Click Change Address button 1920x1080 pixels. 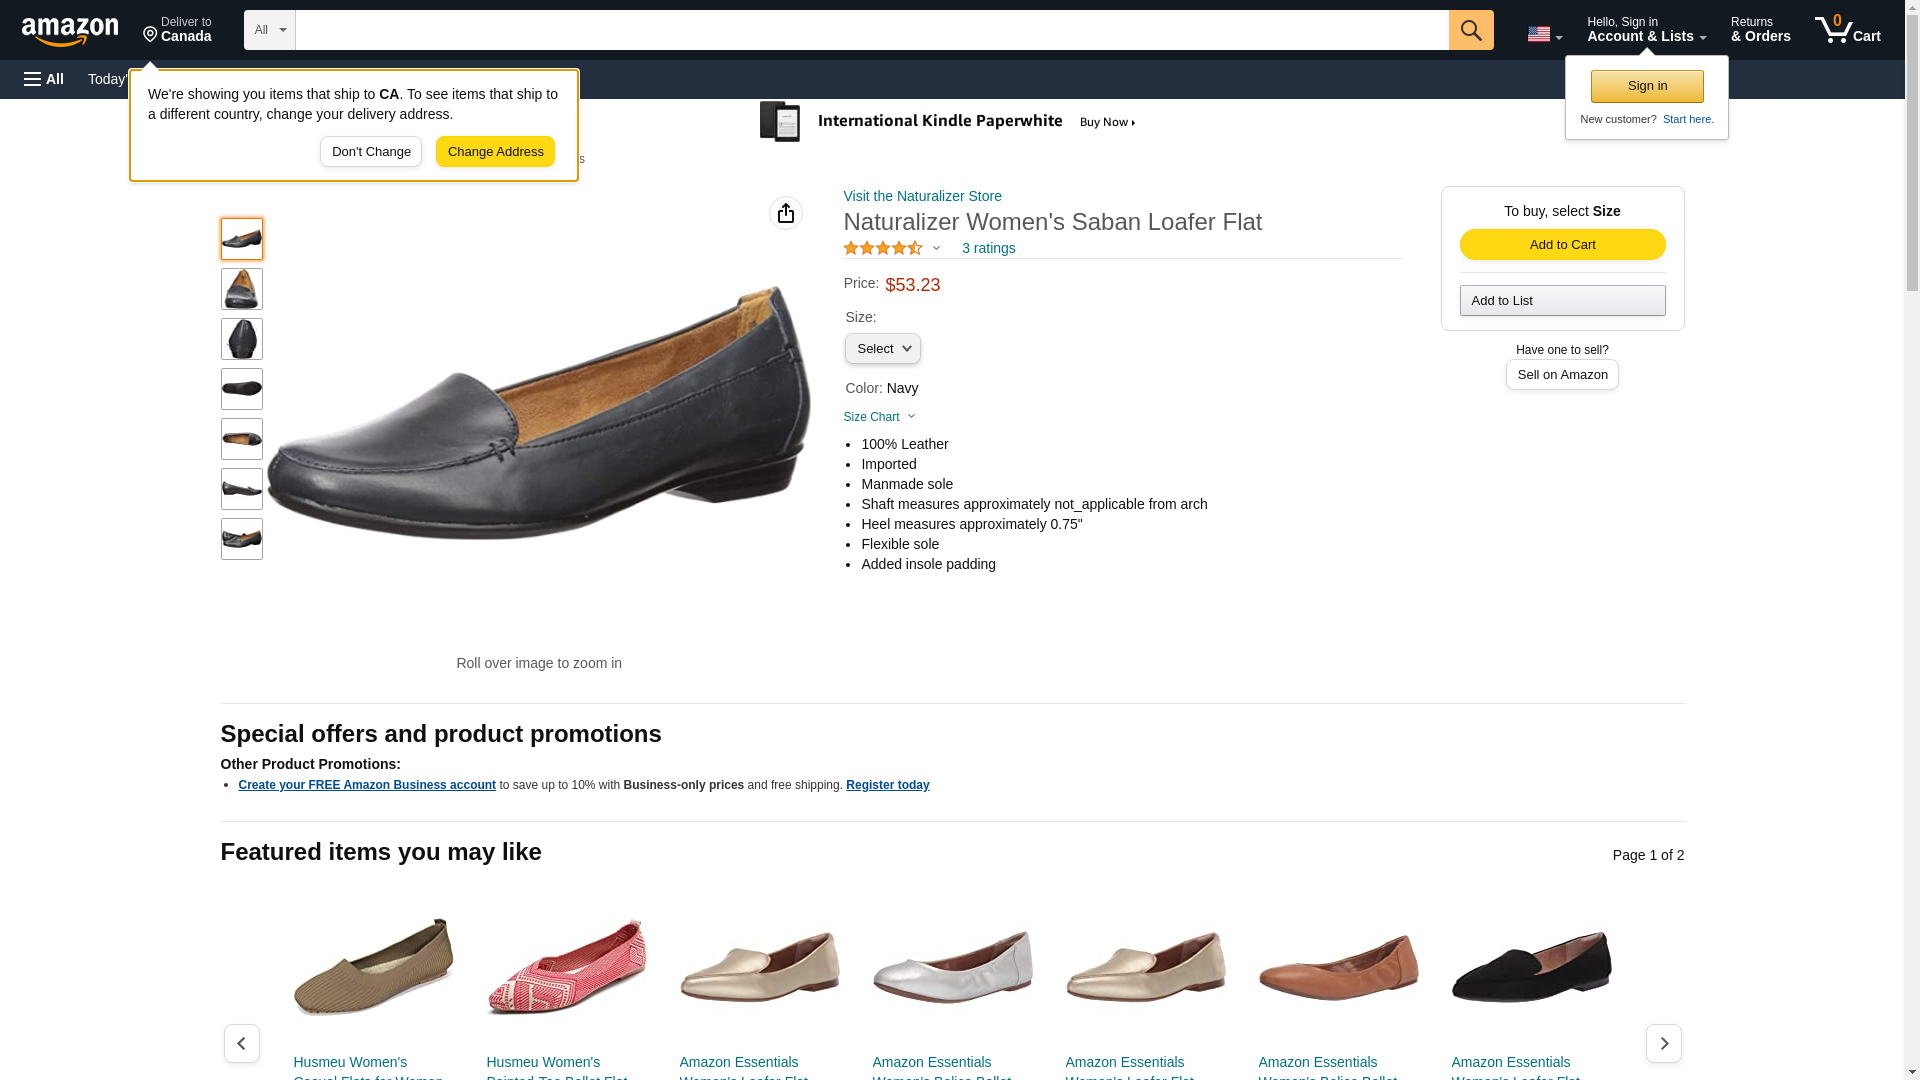[x=495, y=152]
